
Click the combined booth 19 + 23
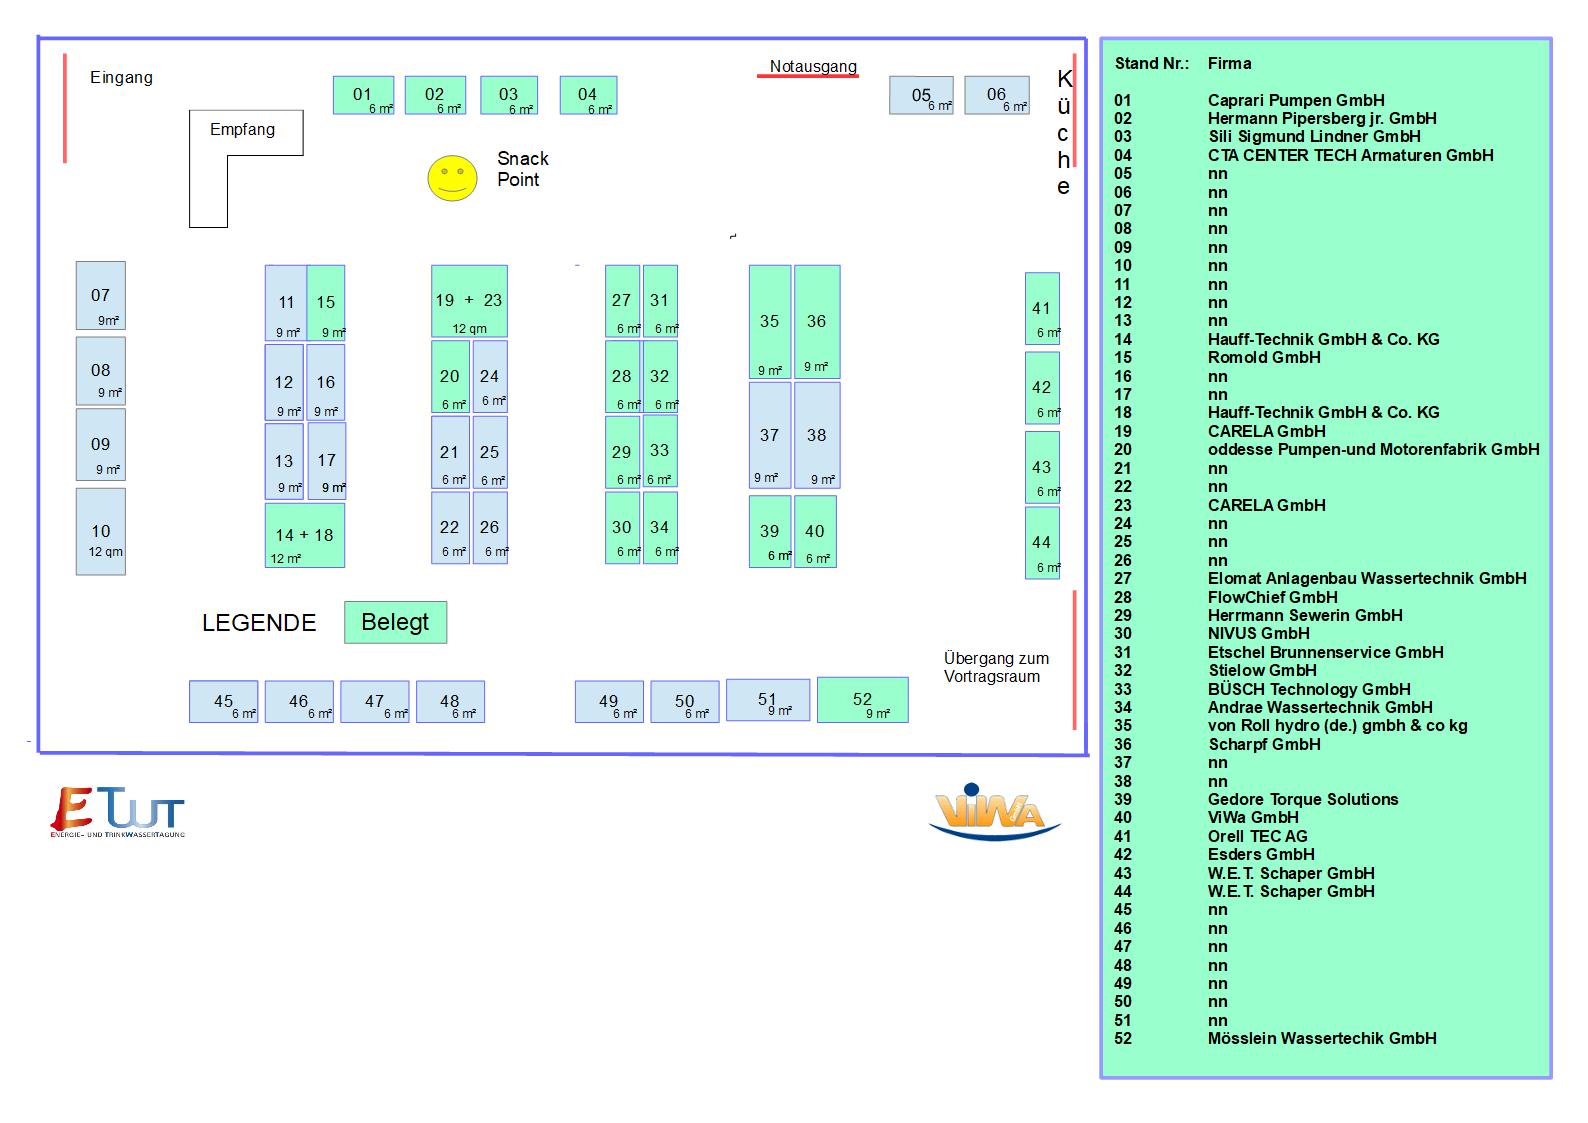click(x=469, y=301)
